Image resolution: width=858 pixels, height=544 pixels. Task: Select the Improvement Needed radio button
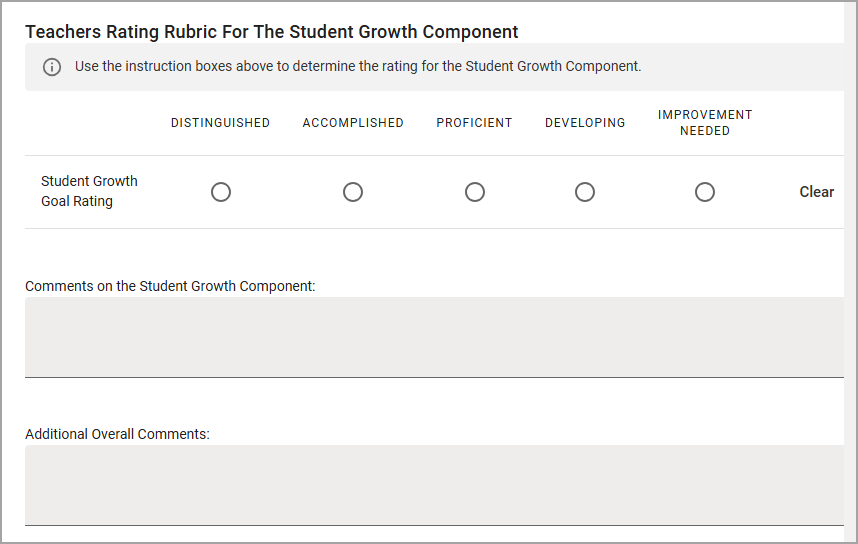pos(705,192)
